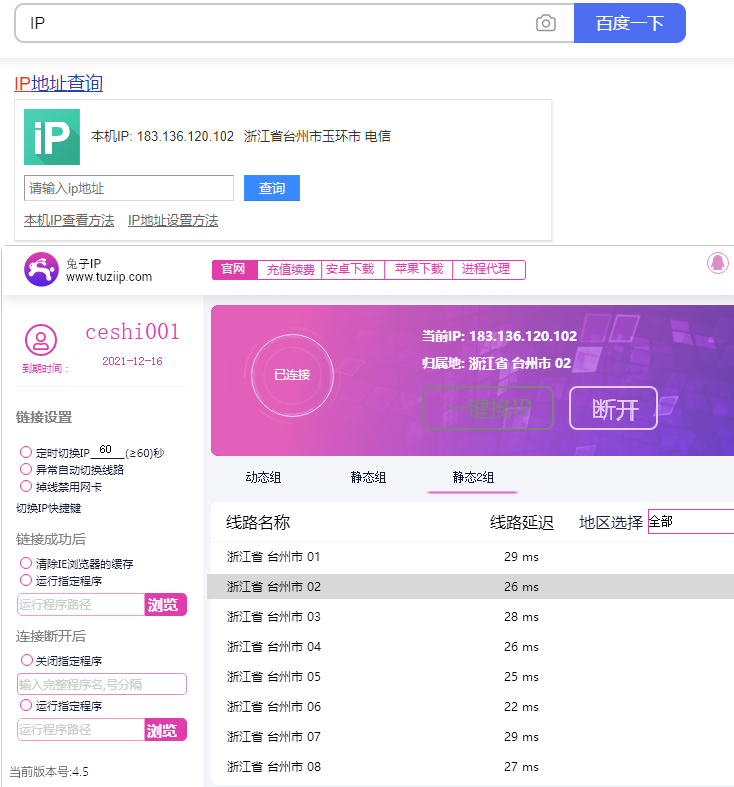The image size is (734, 787).
Task: Click the 线路延迟 column header
Action: pos(522,522)
